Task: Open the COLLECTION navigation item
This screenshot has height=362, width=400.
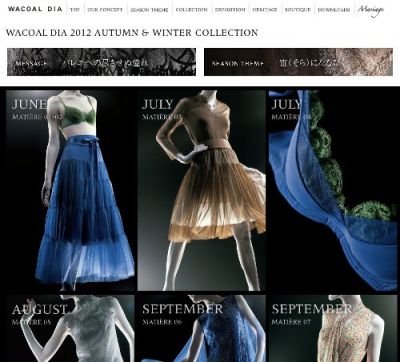Action: click(191, 10)
